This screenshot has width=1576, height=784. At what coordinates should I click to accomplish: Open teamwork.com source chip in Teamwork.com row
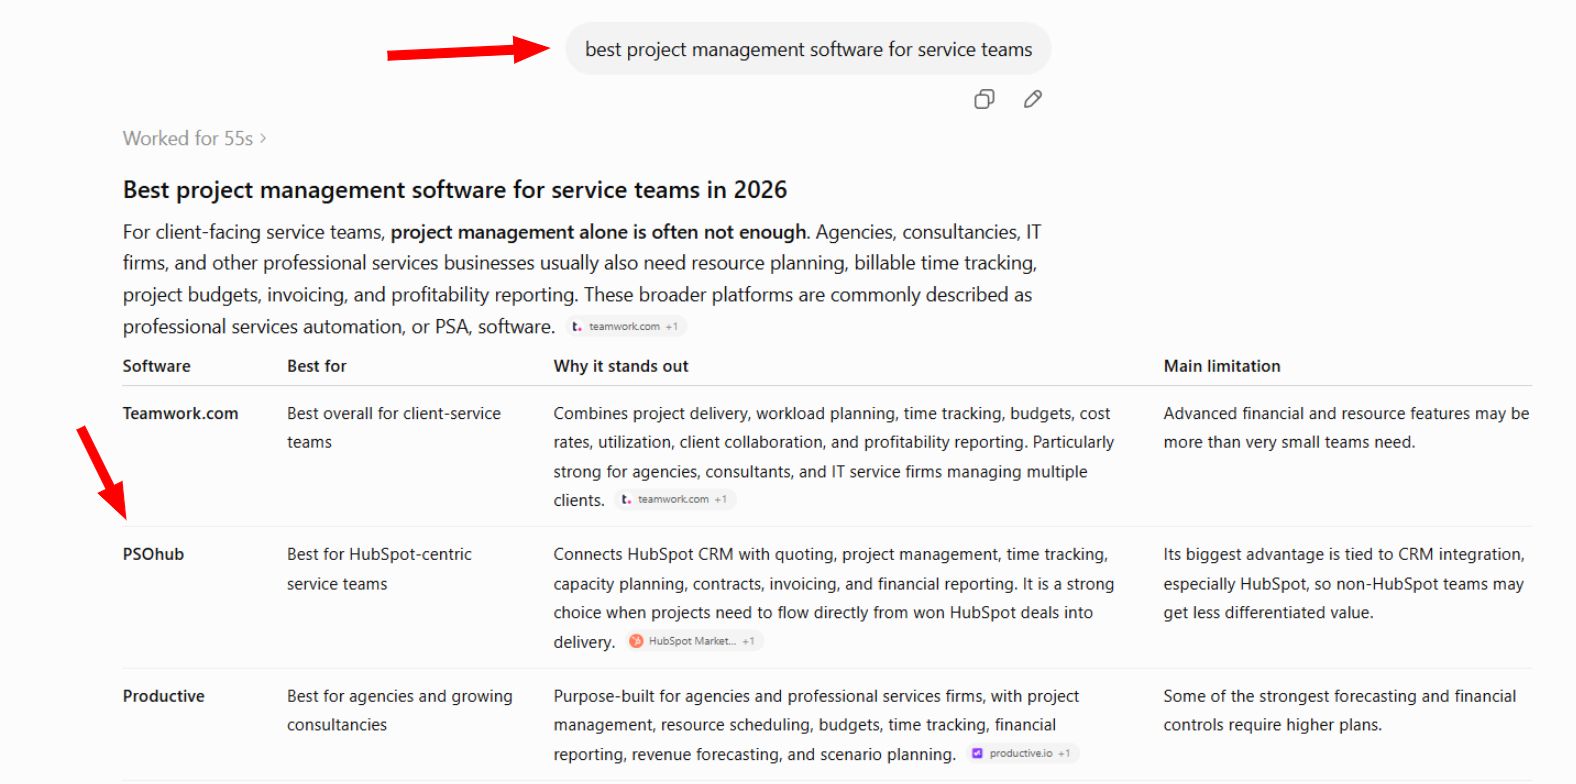click(x=675, y=500)
